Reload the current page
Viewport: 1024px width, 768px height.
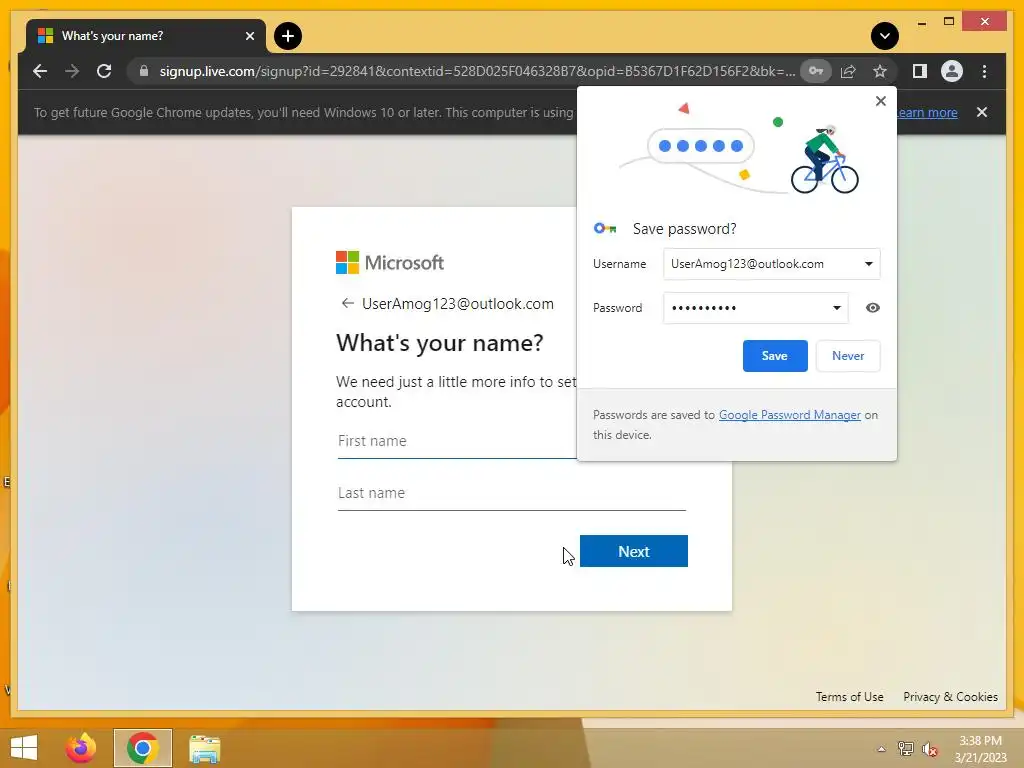point(104,71)
